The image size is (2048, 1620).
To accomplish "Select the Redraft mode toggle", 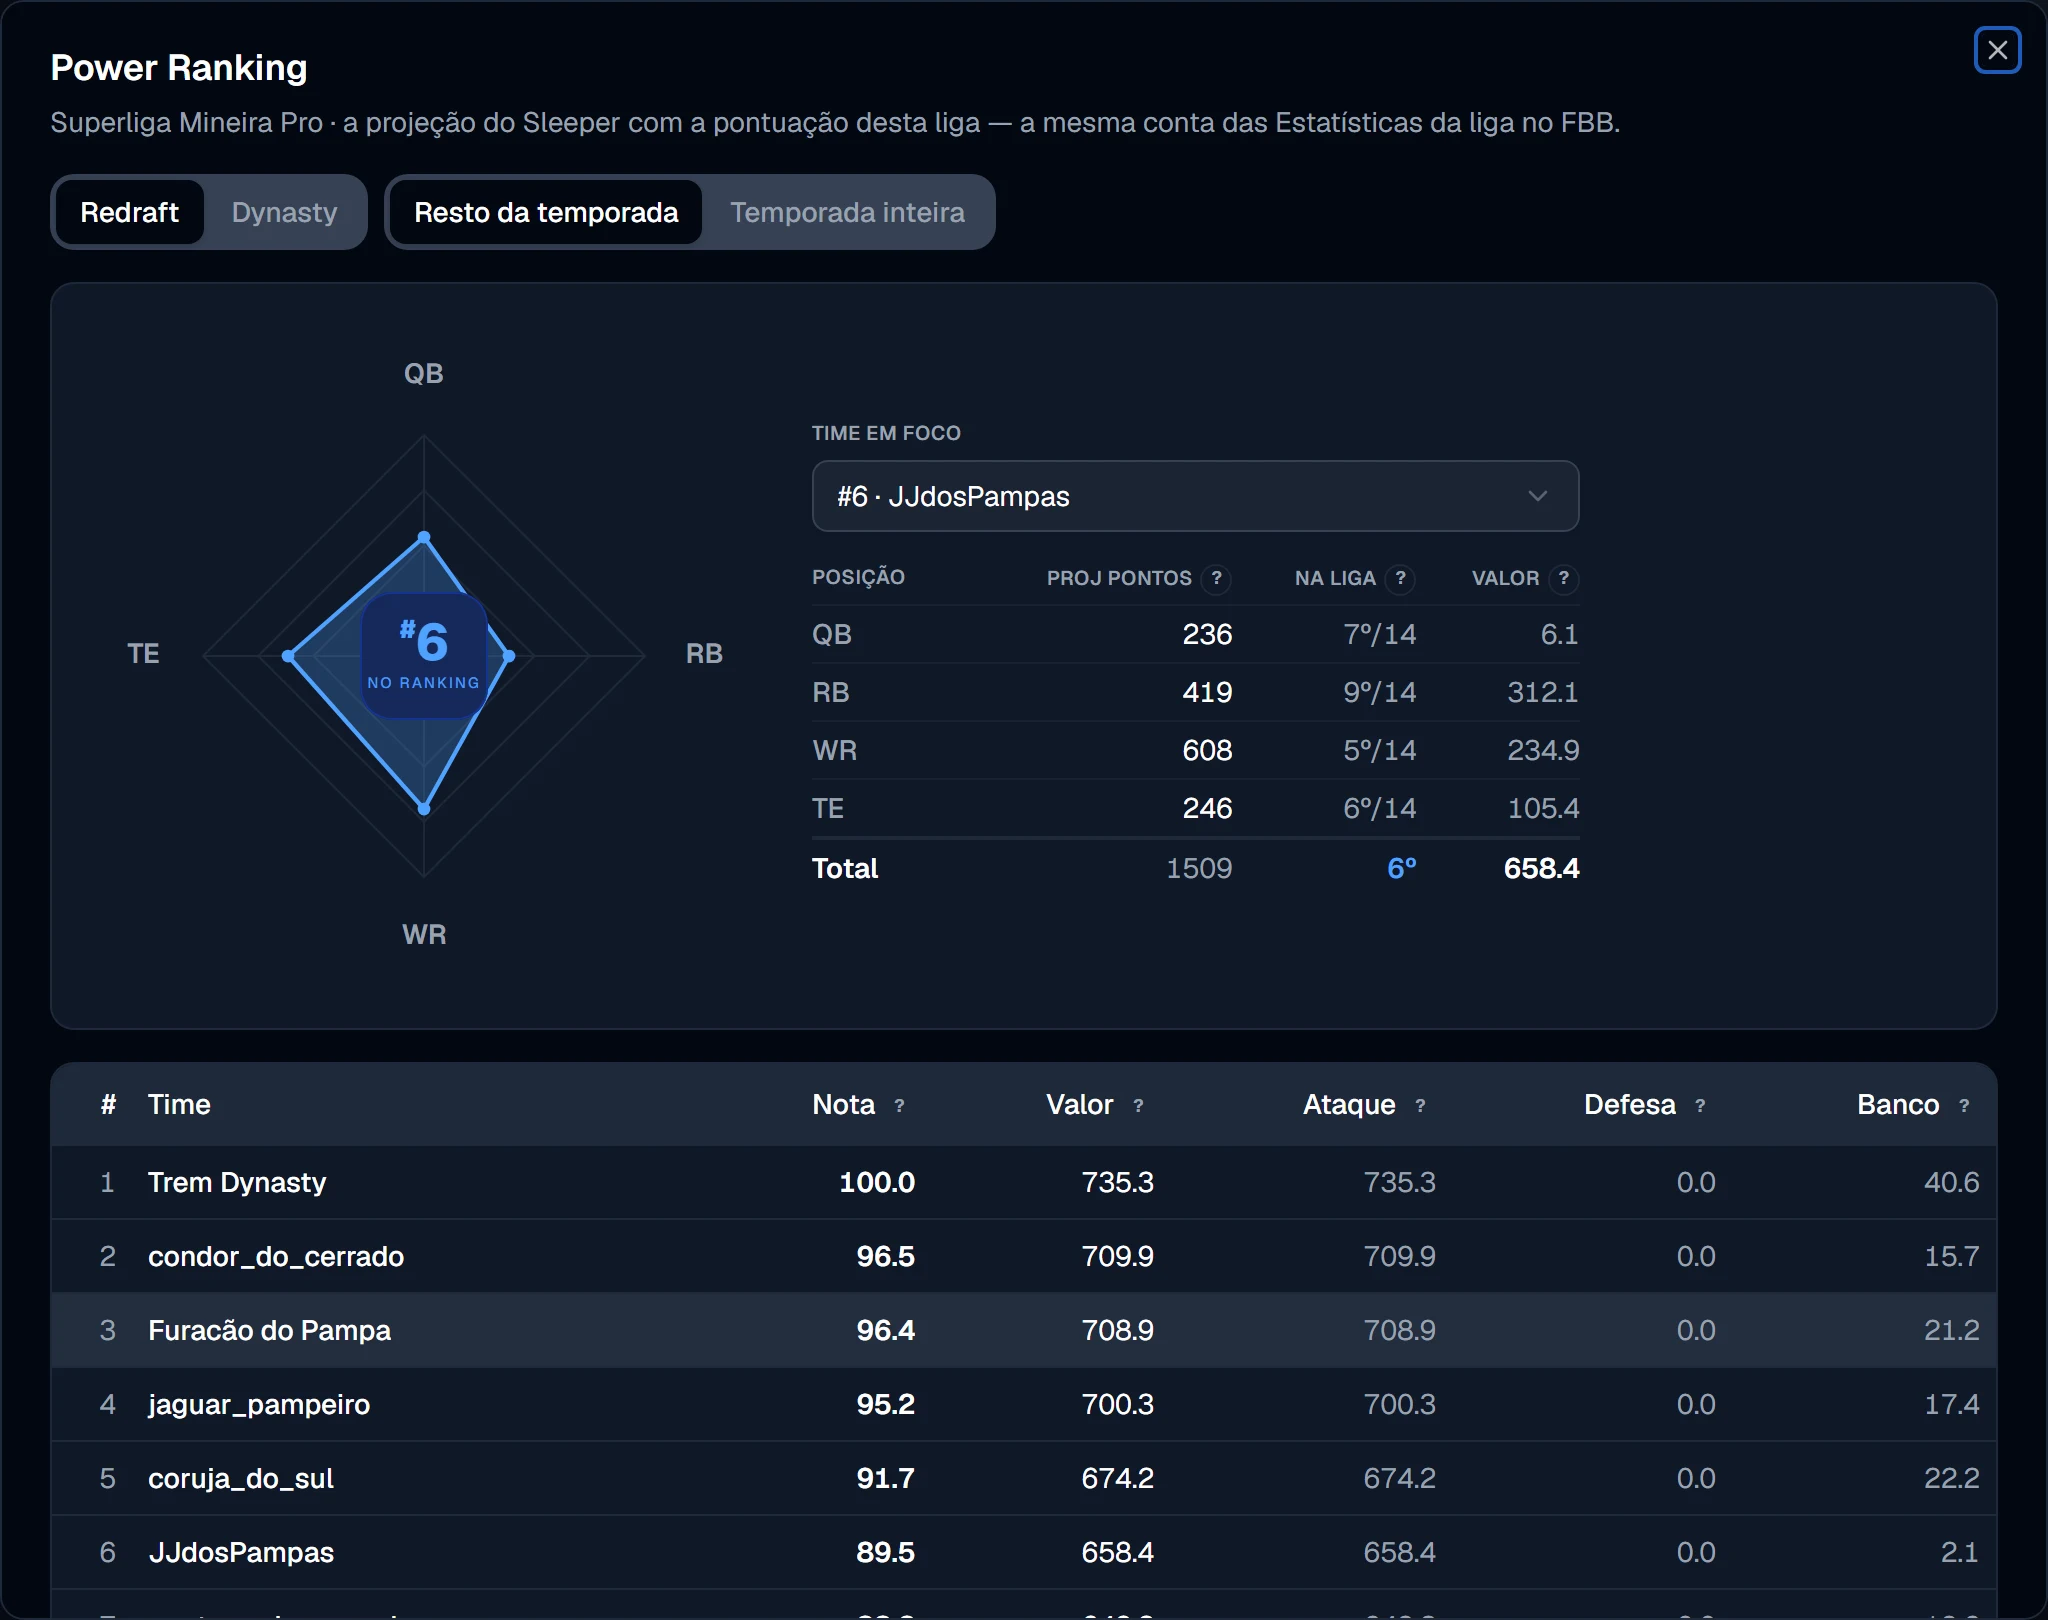I will 129,212.
